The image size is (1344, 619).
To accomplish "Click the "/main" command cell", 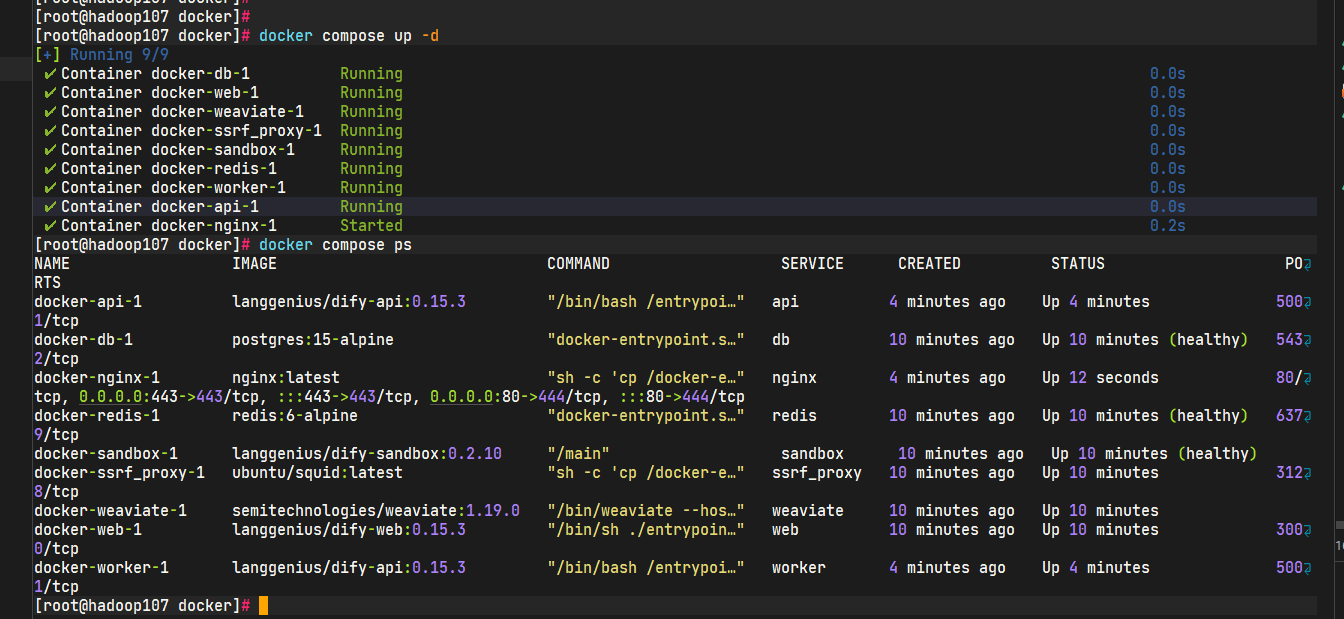I will click(x=578, y=454).
